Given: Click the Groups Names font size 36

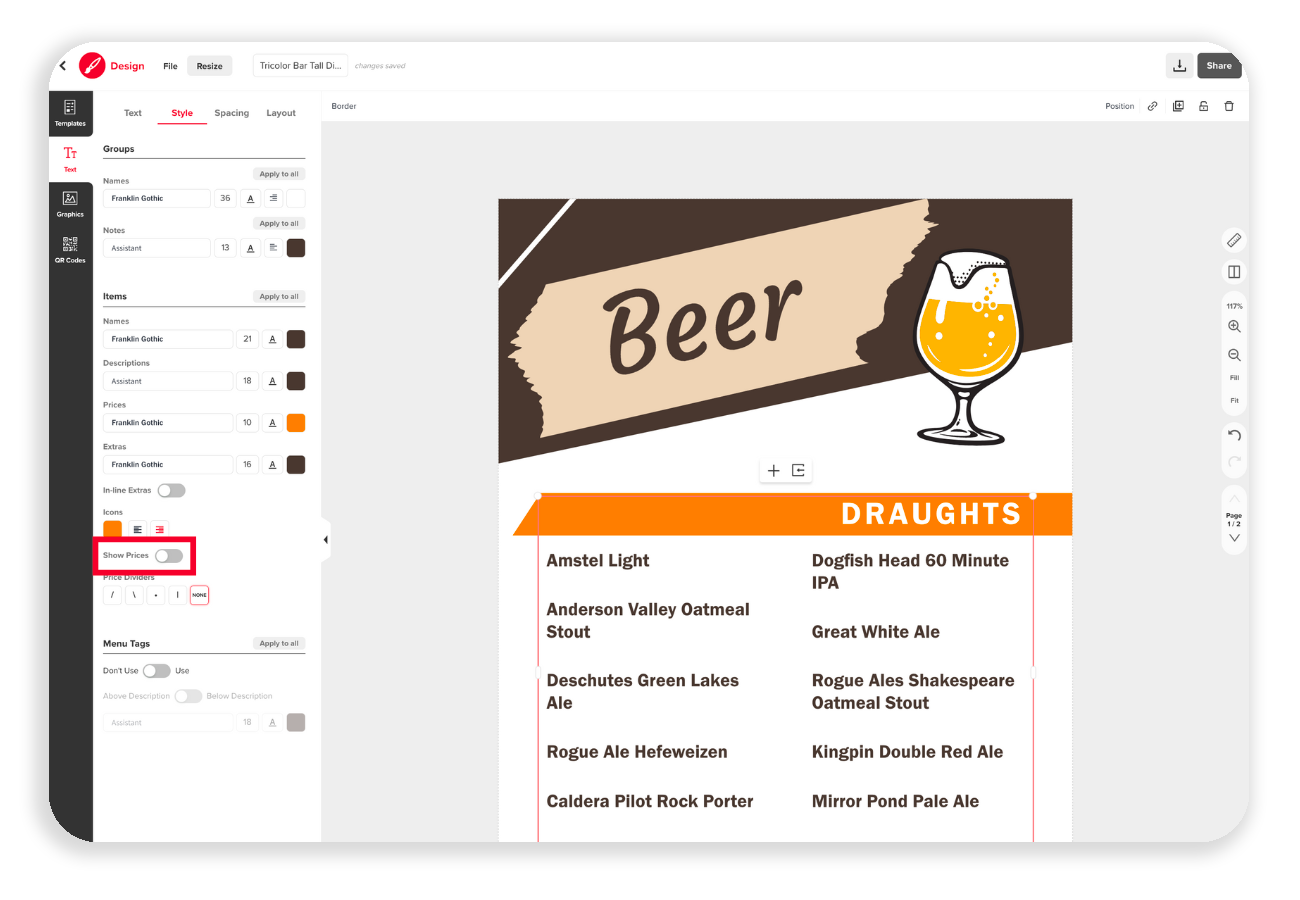Looking at the screenshot, I should coord(226,198).
